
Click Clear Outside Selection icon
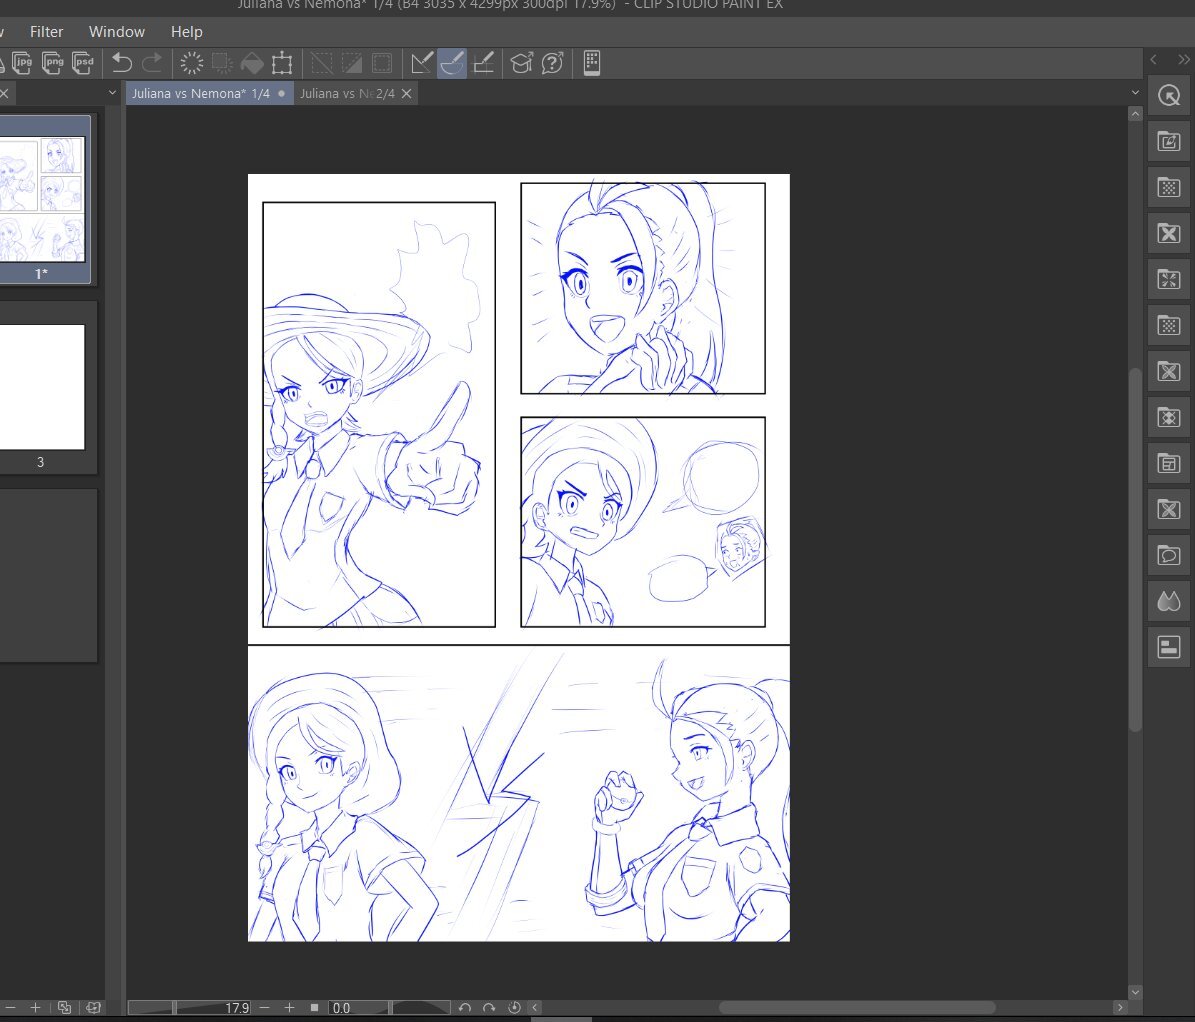[222, 62]
